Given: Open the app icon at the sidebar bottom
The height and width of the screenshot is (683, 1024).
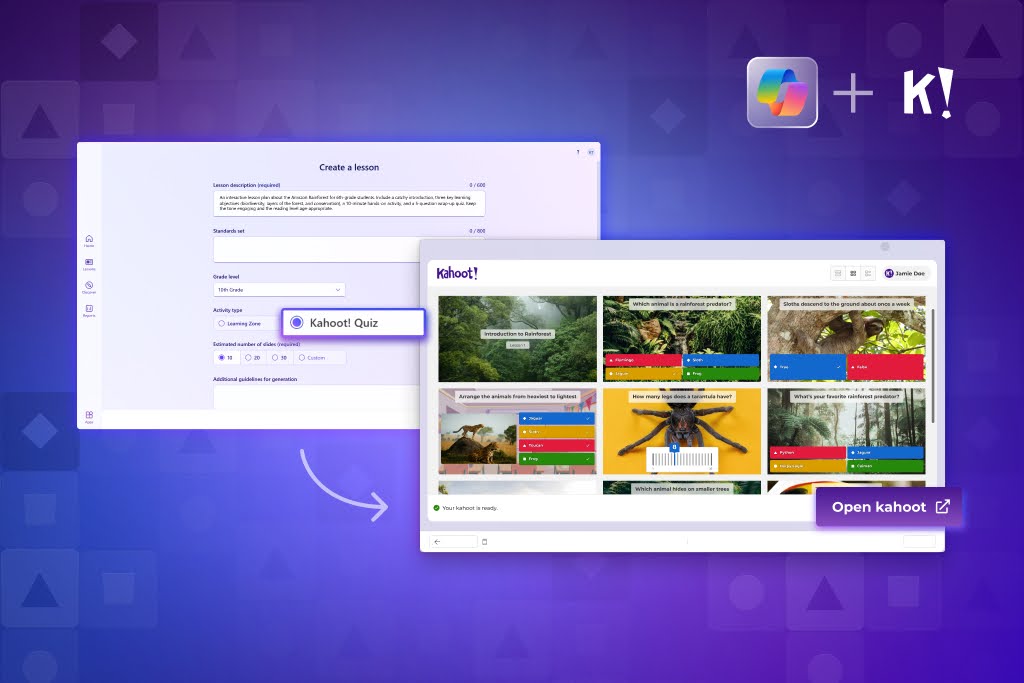Looking at the screenshot, I should pos(89,413).
